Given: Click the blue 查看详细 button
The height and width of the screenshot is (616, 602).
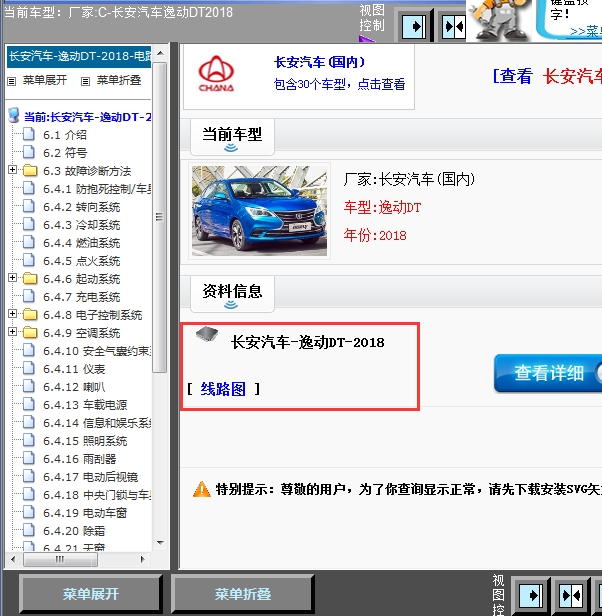Looking at the screenshot, I should point(548,373).
